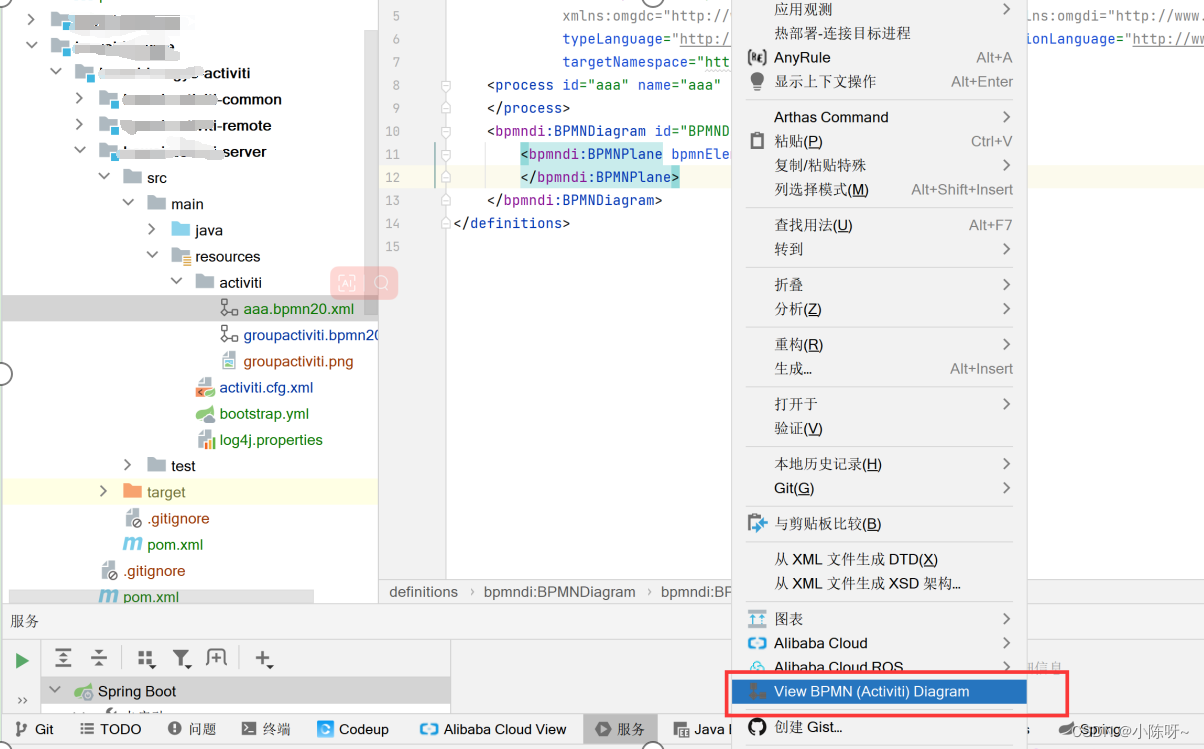Open the 终端 terminal tool window
Screen dimensions: 1204x749
coord(266,729)
